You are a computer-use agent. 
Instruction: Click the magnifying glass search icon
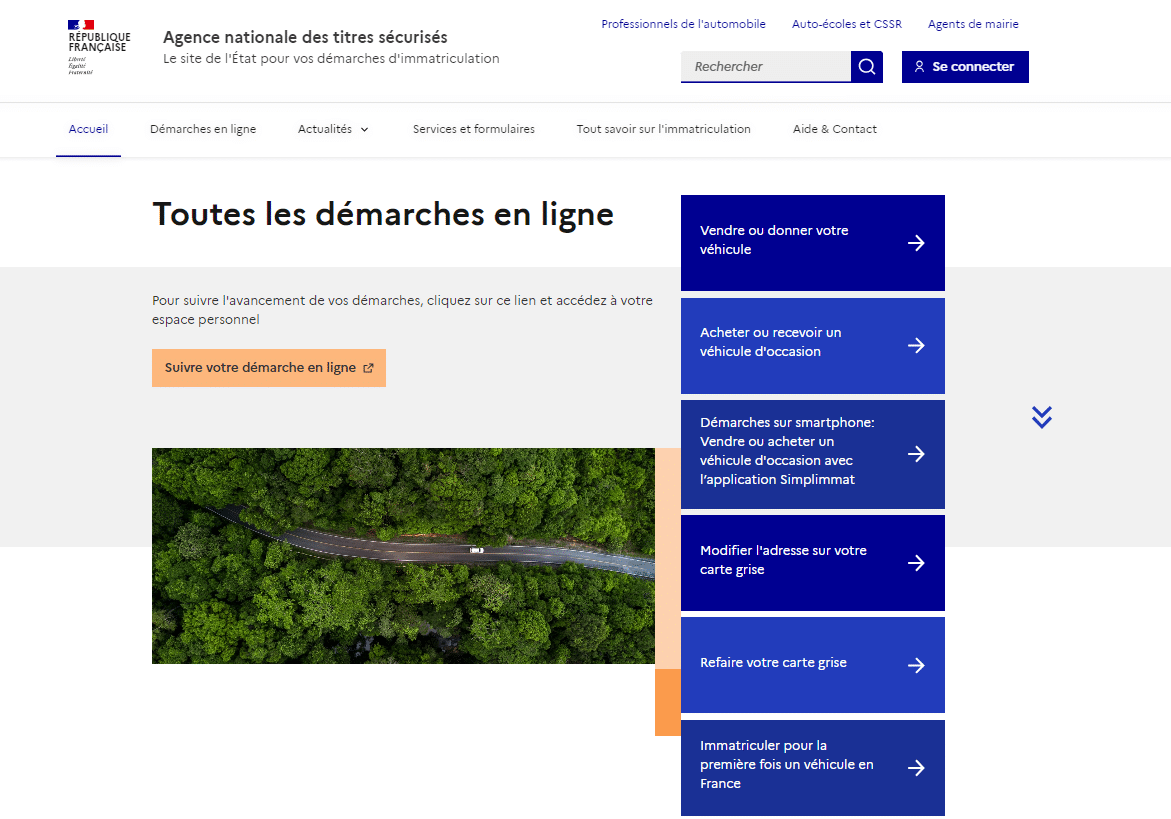tap(866, 66)
